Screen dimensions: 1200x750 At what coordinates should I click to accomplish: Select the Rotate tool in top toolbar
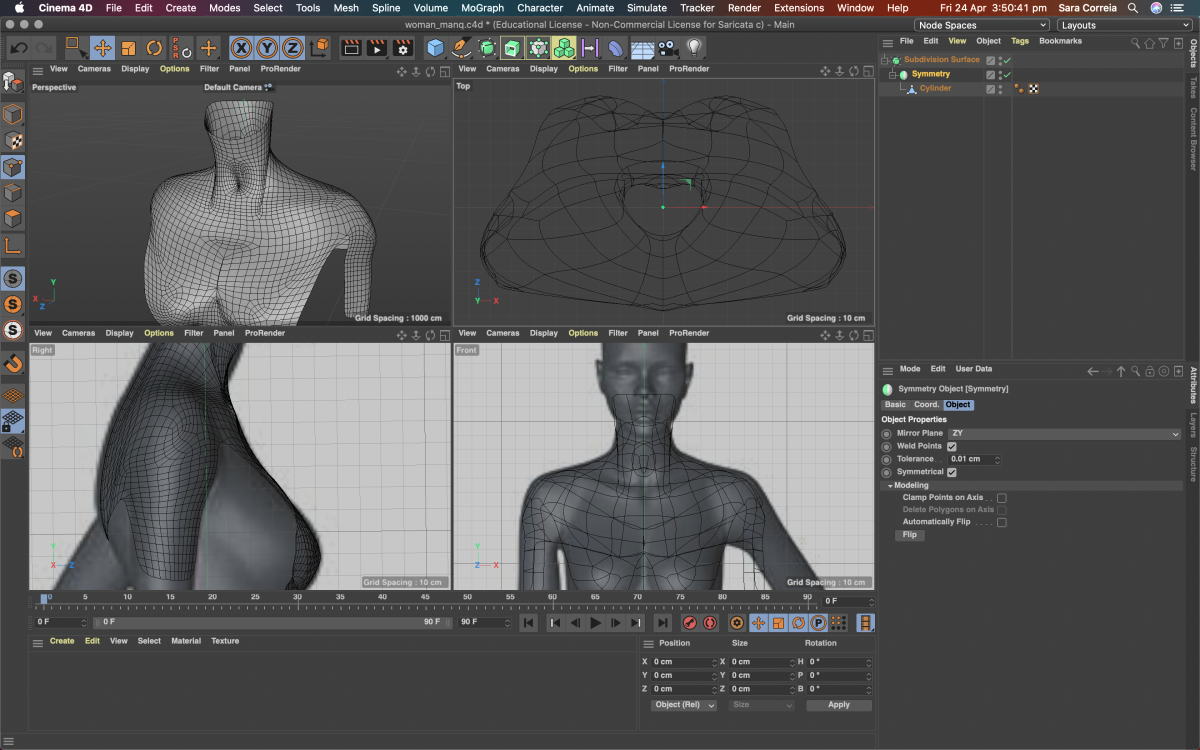coord(154,48)
